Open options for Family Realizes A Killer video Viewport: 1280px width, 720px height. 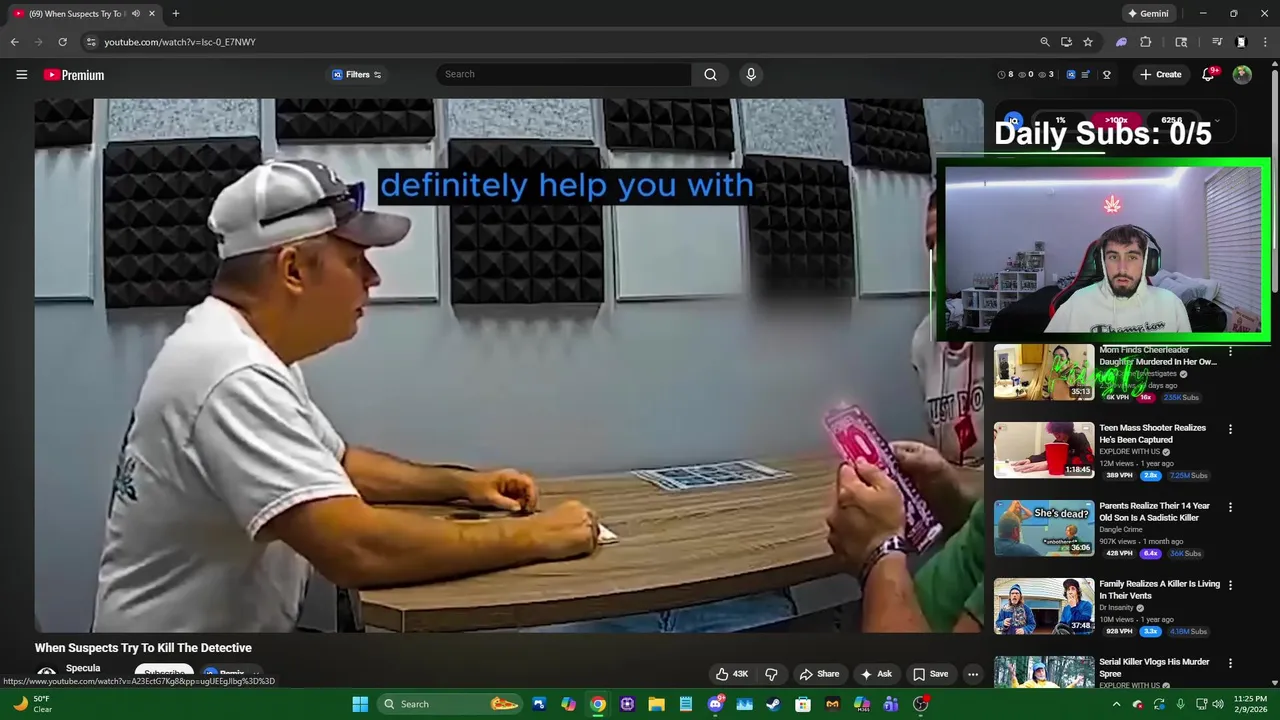1230,585
